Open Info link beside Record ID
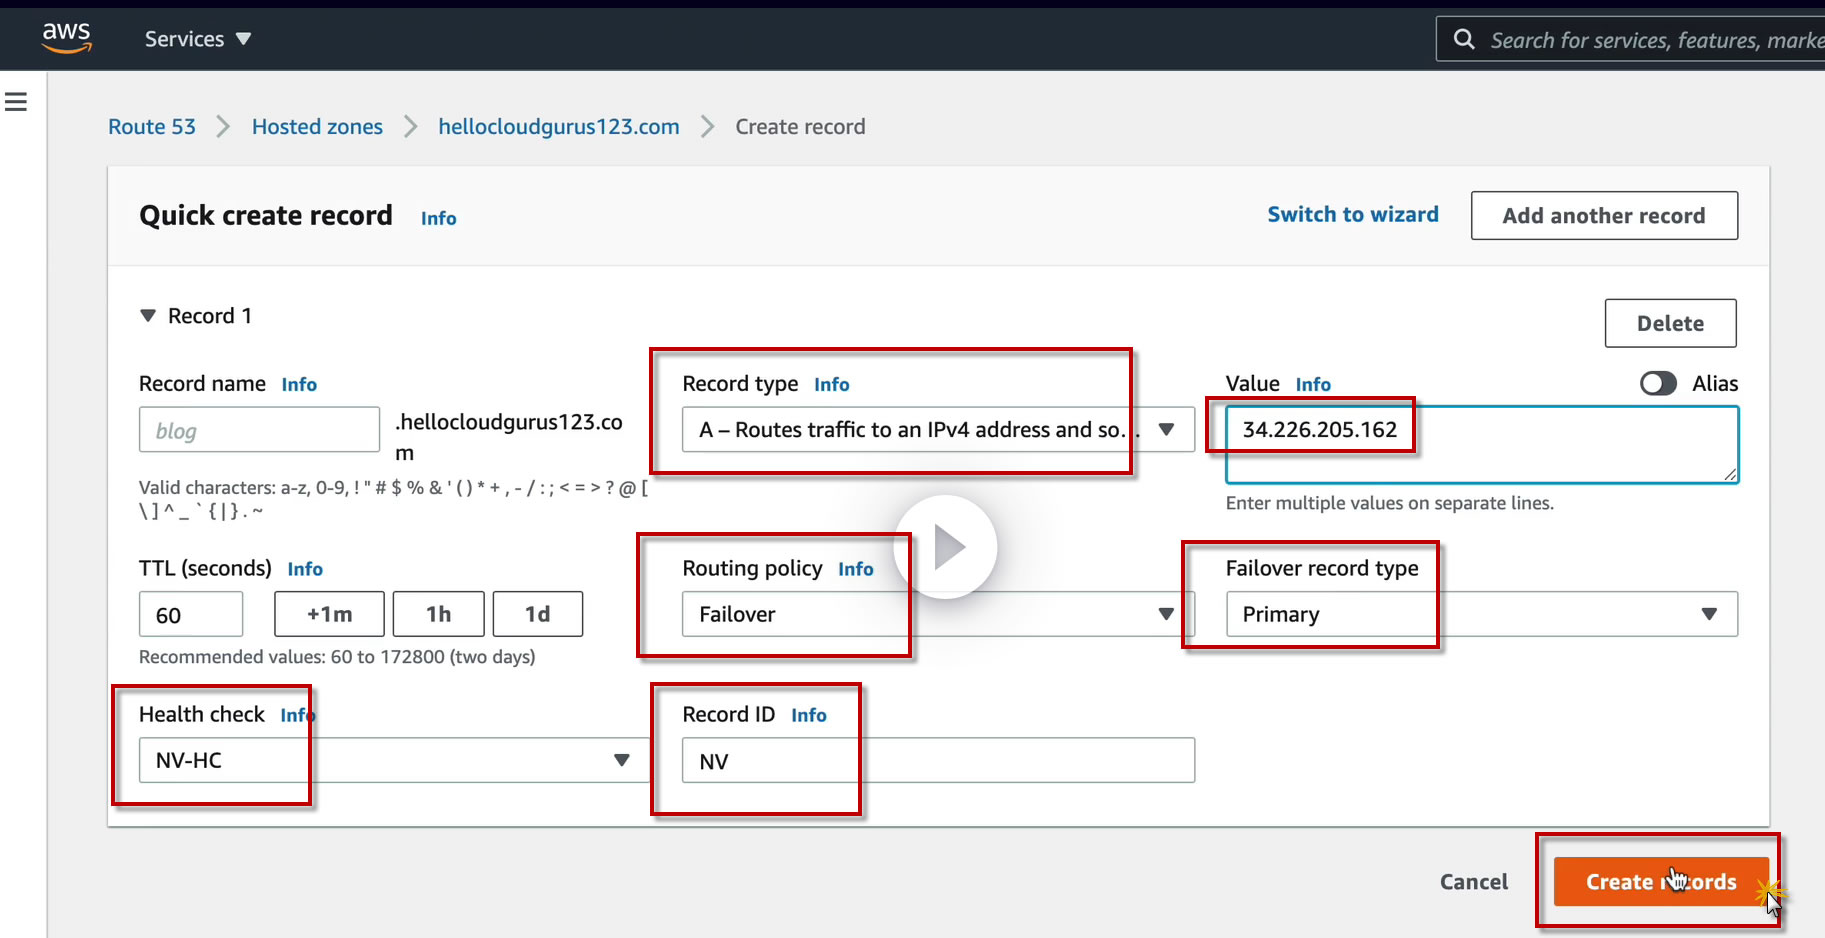This screenshot has height=938, width=1825. point(808,715)
